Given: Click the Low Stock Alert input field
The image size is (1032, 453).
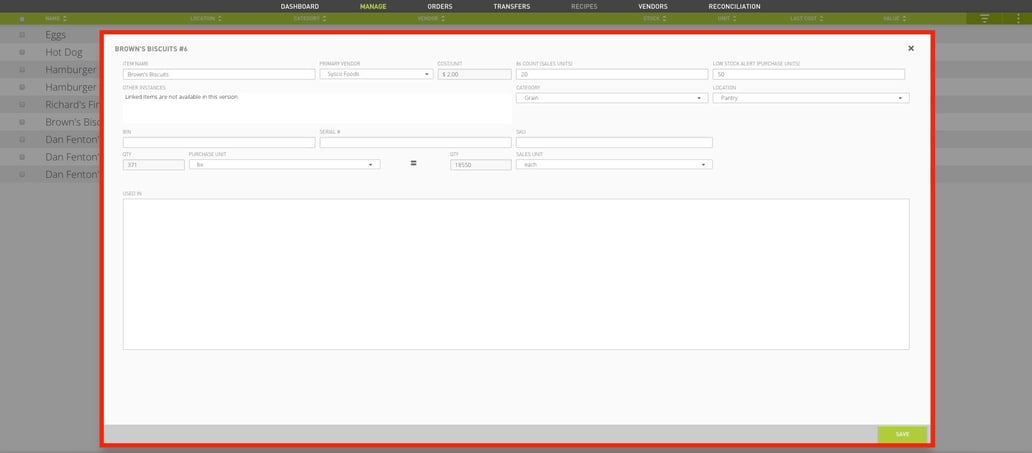Looking at the screenshot, I should [809, 74].
